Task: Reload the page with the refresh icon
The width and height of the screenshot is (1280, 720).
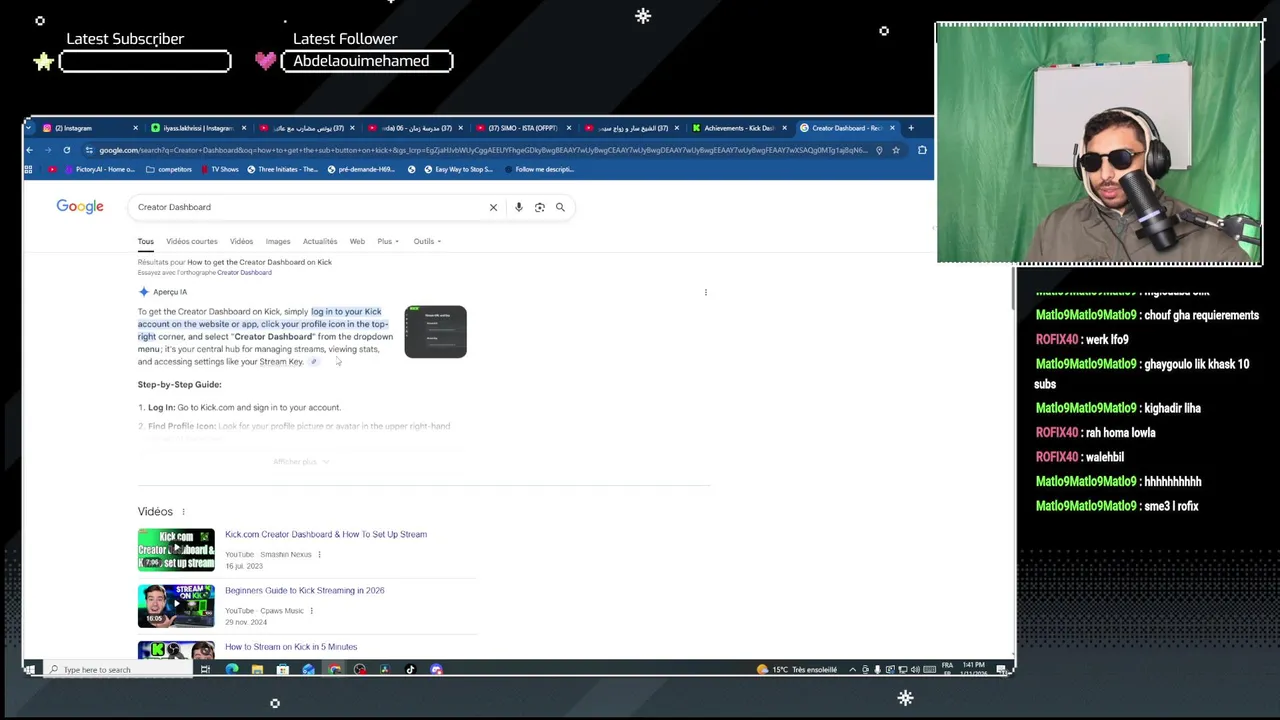Action: (x=67, y=150)
